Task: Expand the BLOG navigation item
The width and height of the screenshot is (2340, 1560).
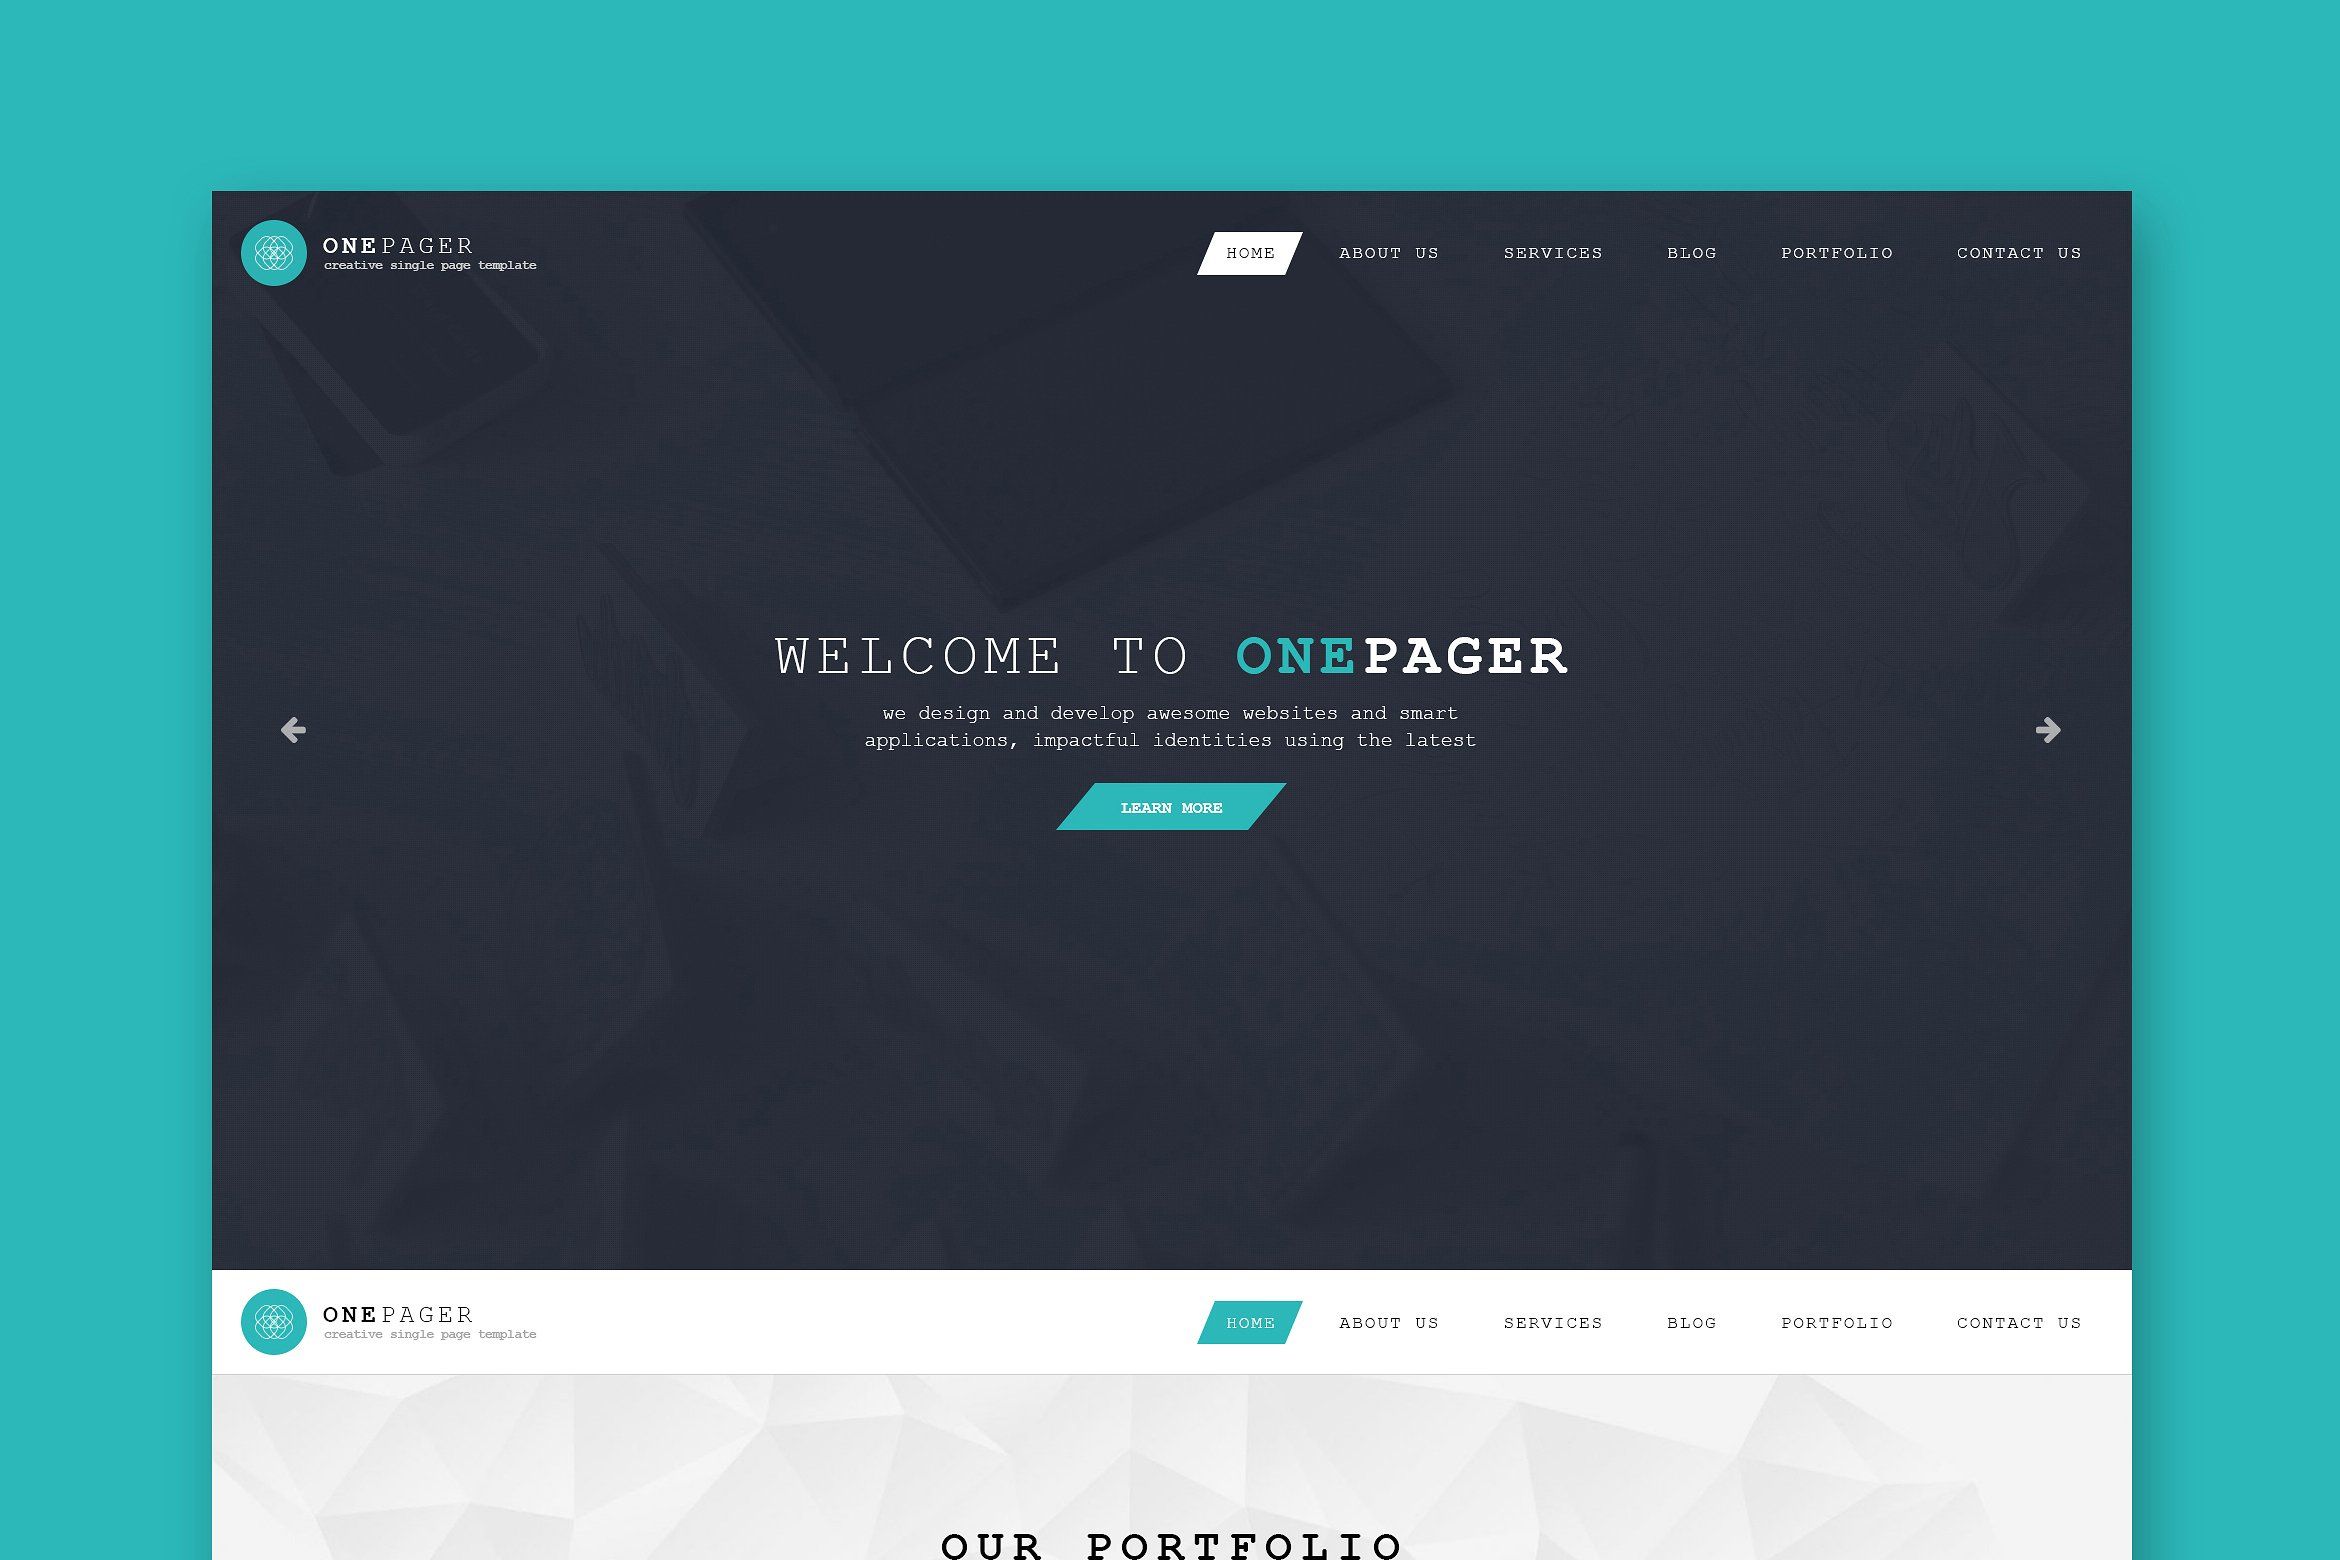Action: [x=1691, y=252]
